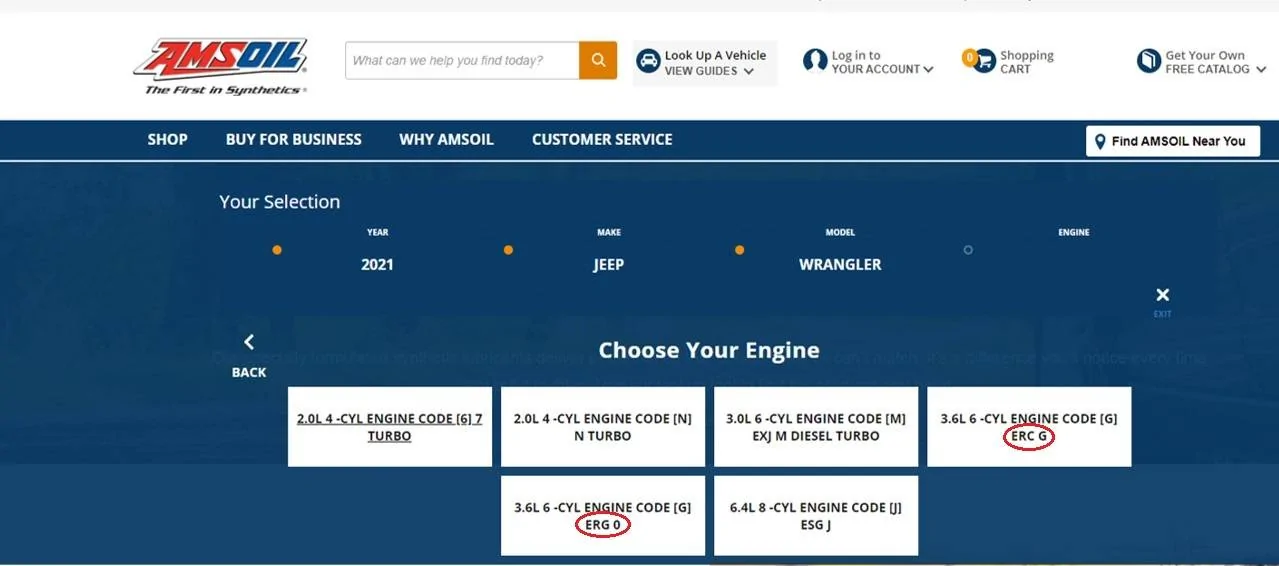The image size is (1279, 566).
Task: Choose 3.0L 6-CYL EXJ M Diesel Turbo
Action: 816,427
